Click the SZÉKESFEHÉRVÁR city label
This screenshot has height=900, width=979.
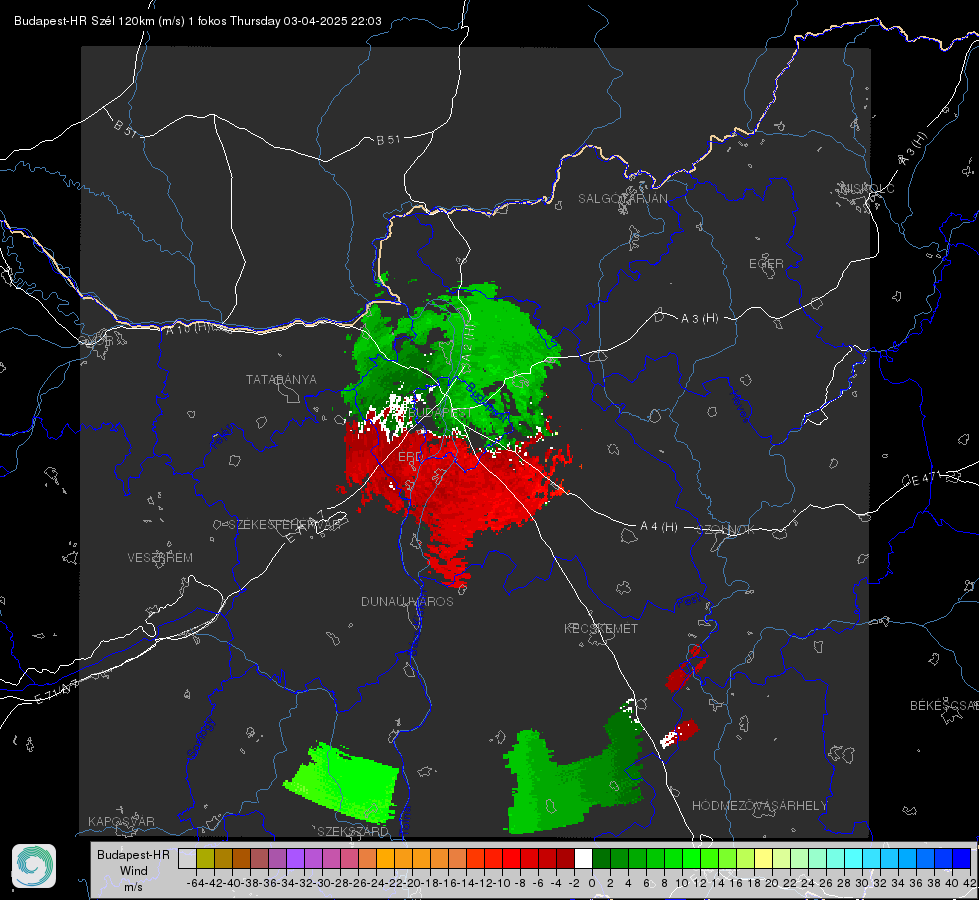point(285,525)
